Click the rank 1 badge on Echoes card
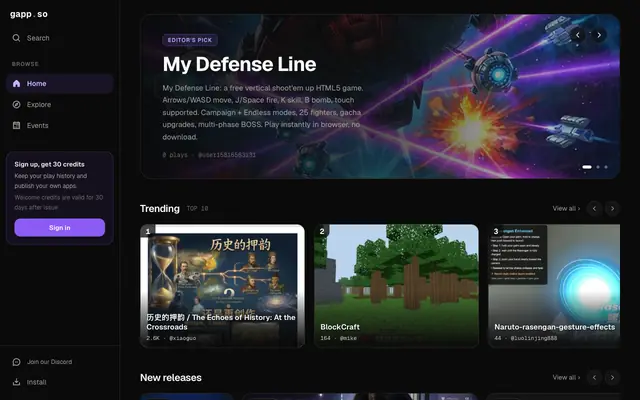This screenshot has height=400, width=640. coord(148,231)
